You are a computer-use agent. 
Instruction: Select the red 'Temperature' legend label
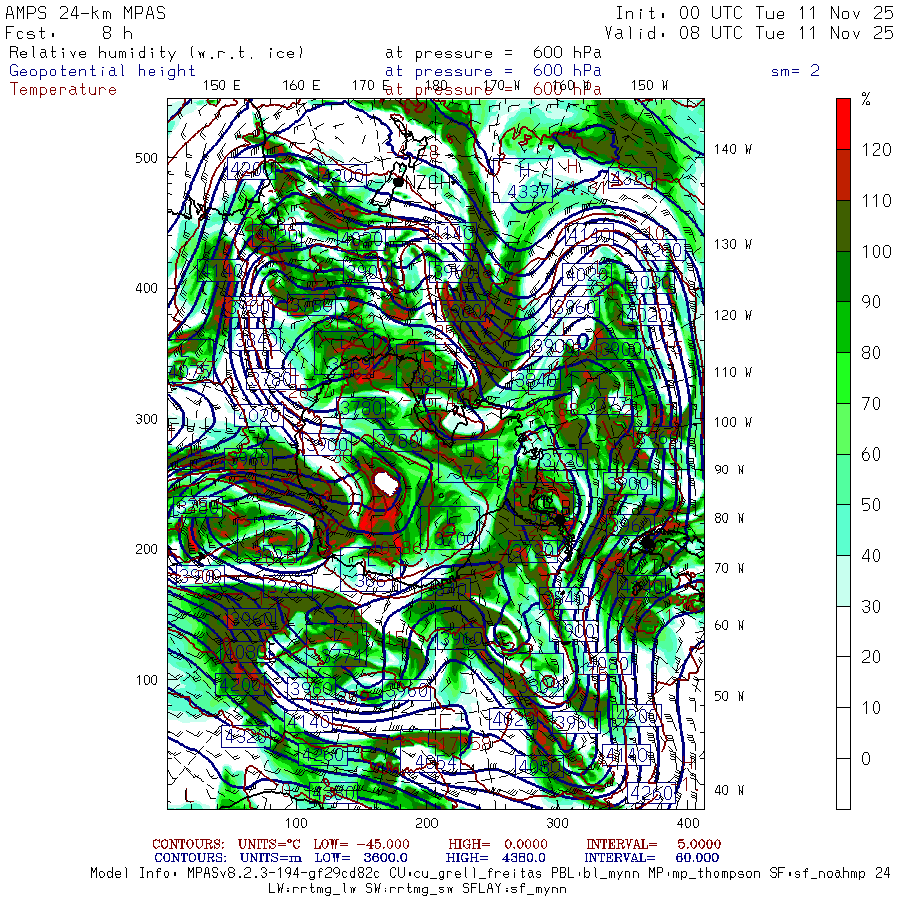pyautogui.click(x=63, y=90)
